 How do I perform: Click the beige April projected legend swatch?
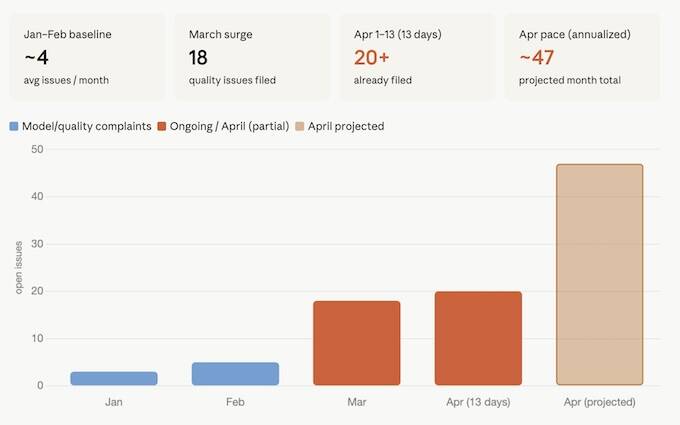coord(300,126)
